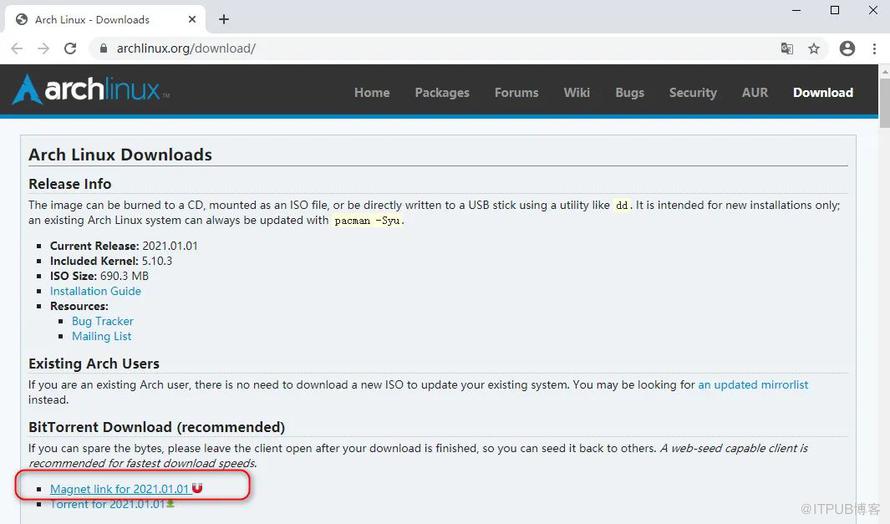The height and width of the screenshot is (524, 890).
Task: Click the 'Release Info' heading
Action: (70, 184)
